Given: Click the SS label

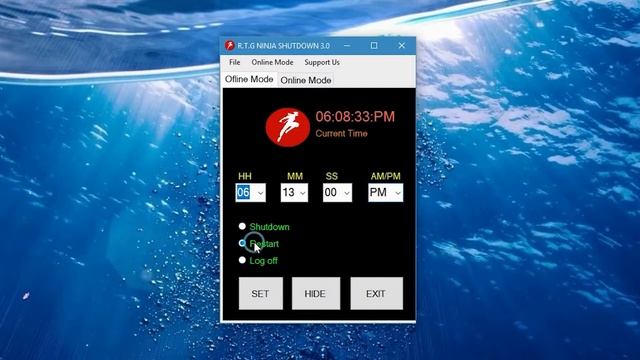Looking at the screenshot, I should pos(332,176).
